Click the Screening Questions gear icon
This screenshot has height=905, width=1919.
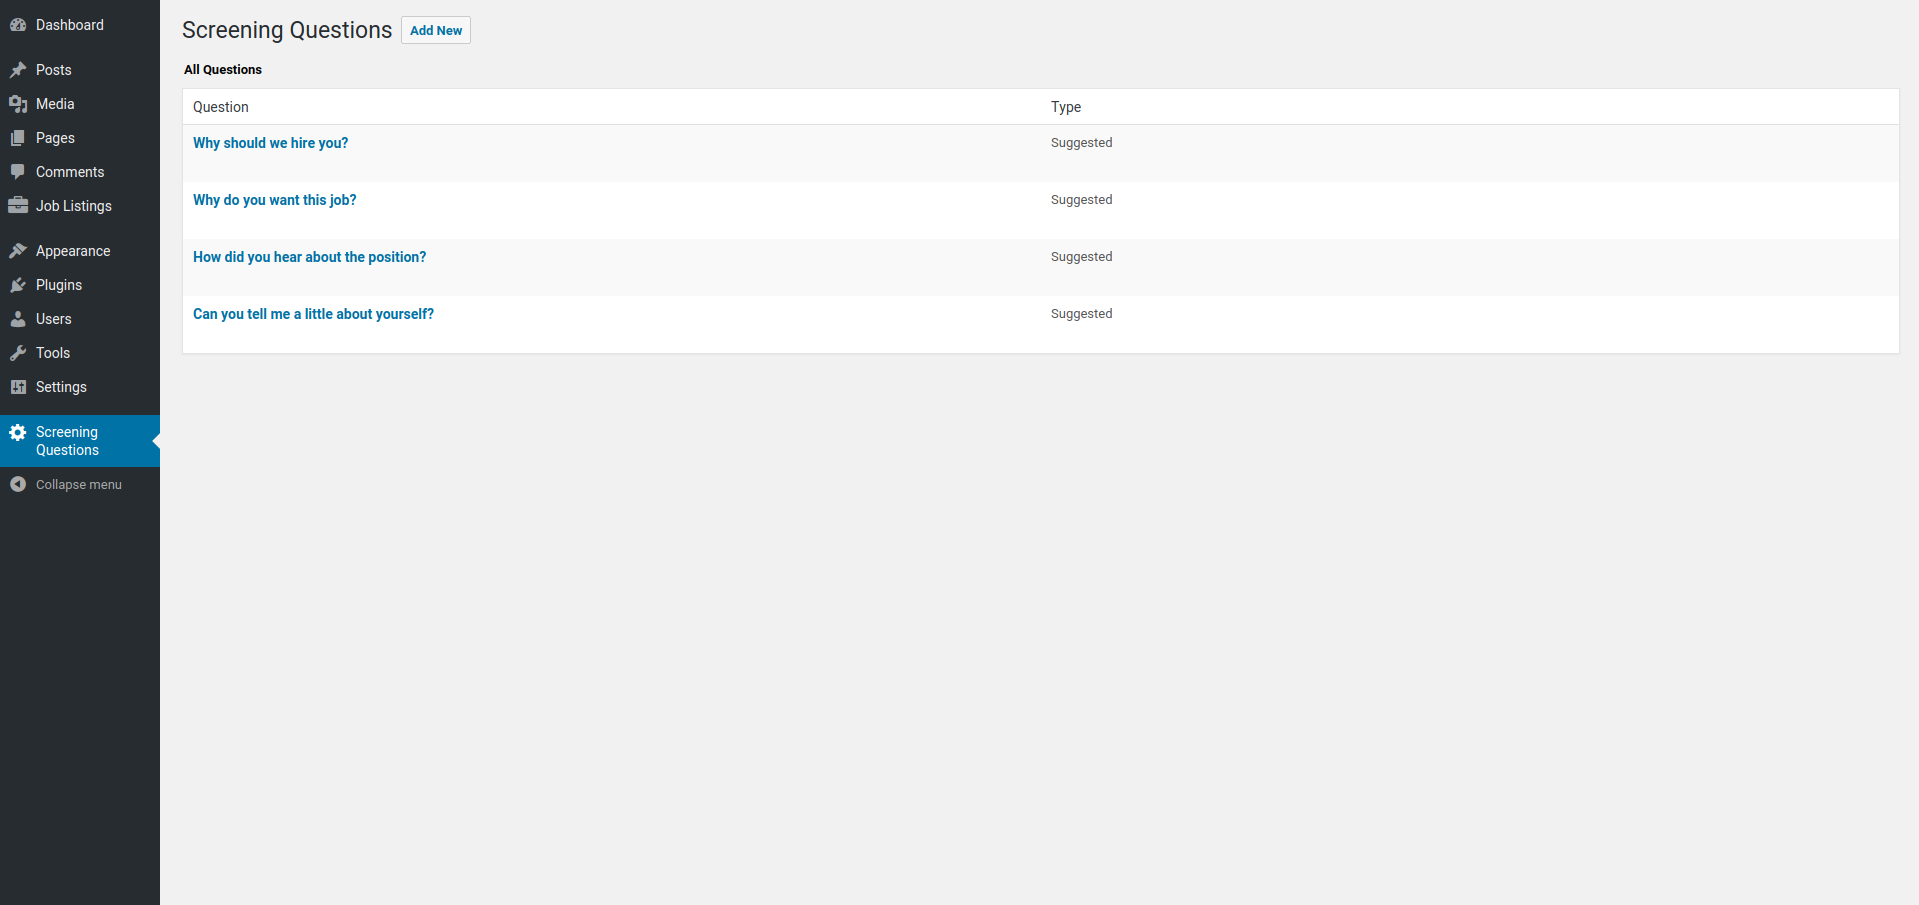(x=18, y=432)
